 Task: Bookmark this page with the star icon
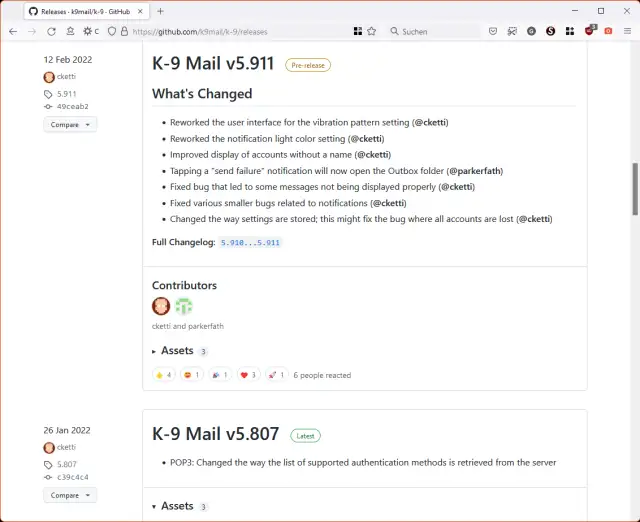coord(372,31)
